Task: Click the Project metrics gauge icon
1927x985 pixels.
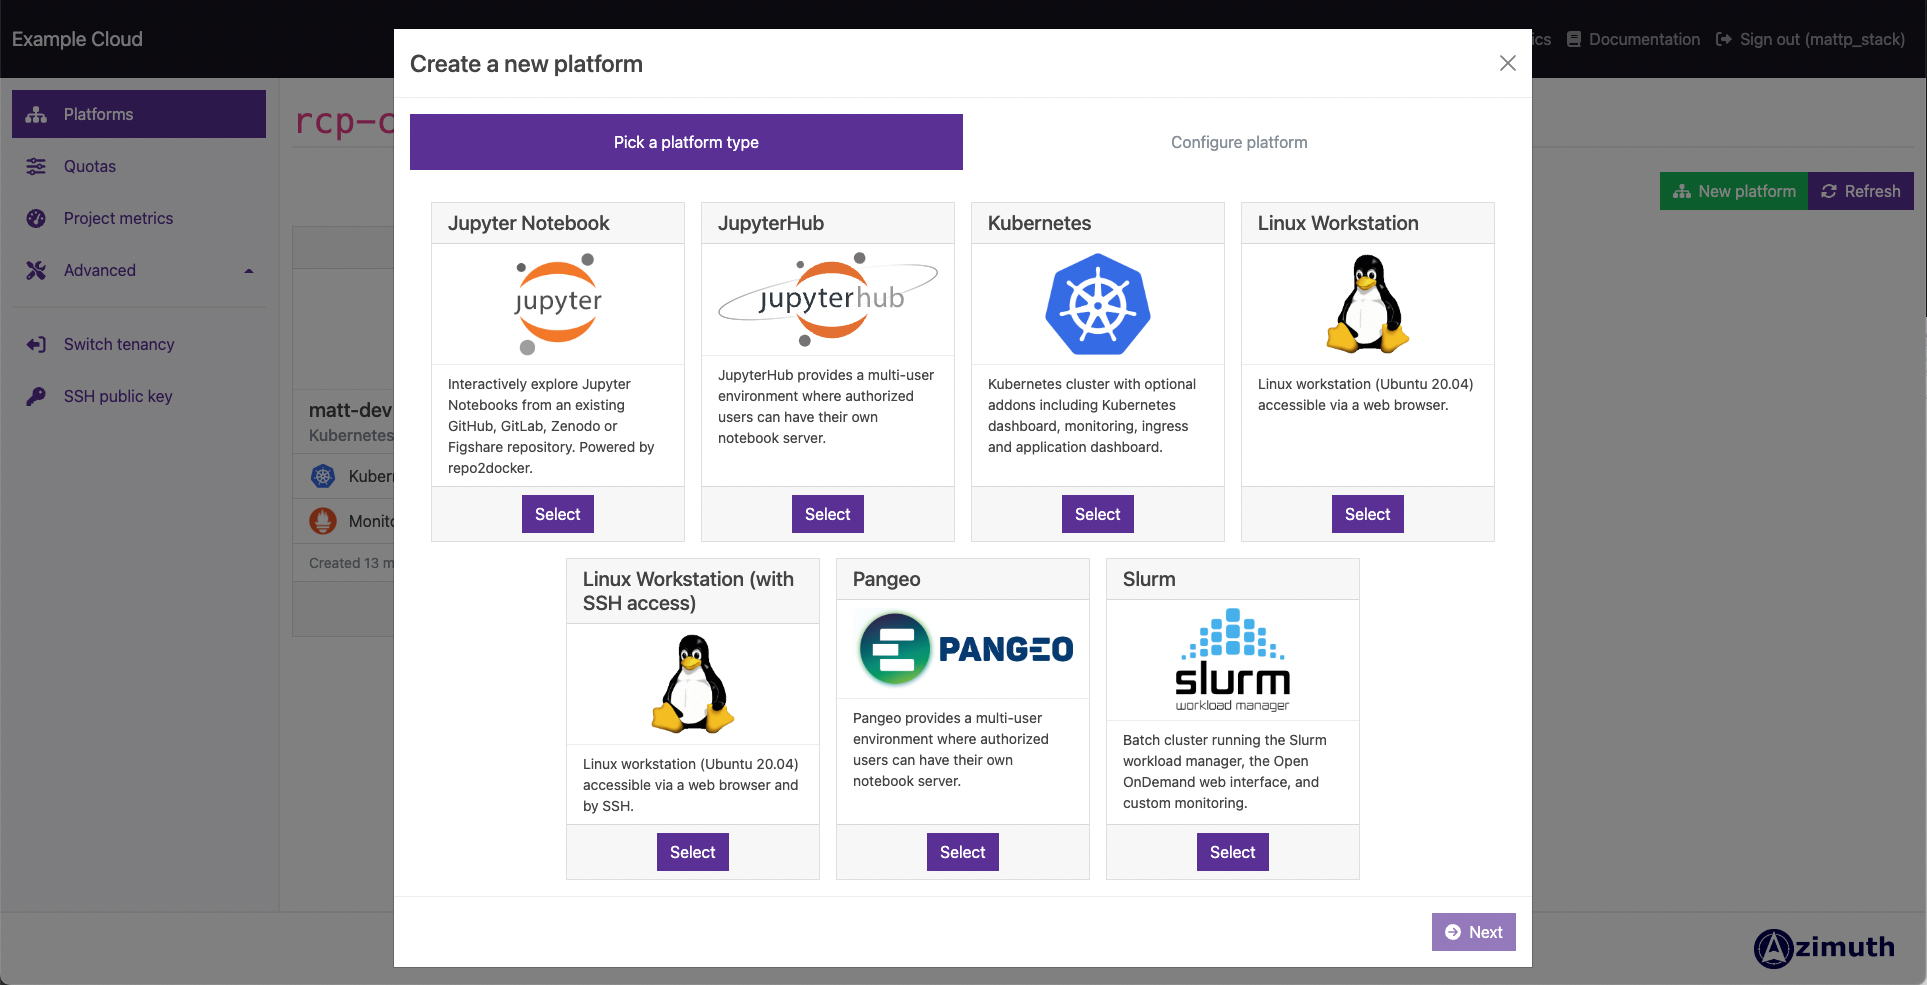Action: pyautogui.click(x=36, y=218)
